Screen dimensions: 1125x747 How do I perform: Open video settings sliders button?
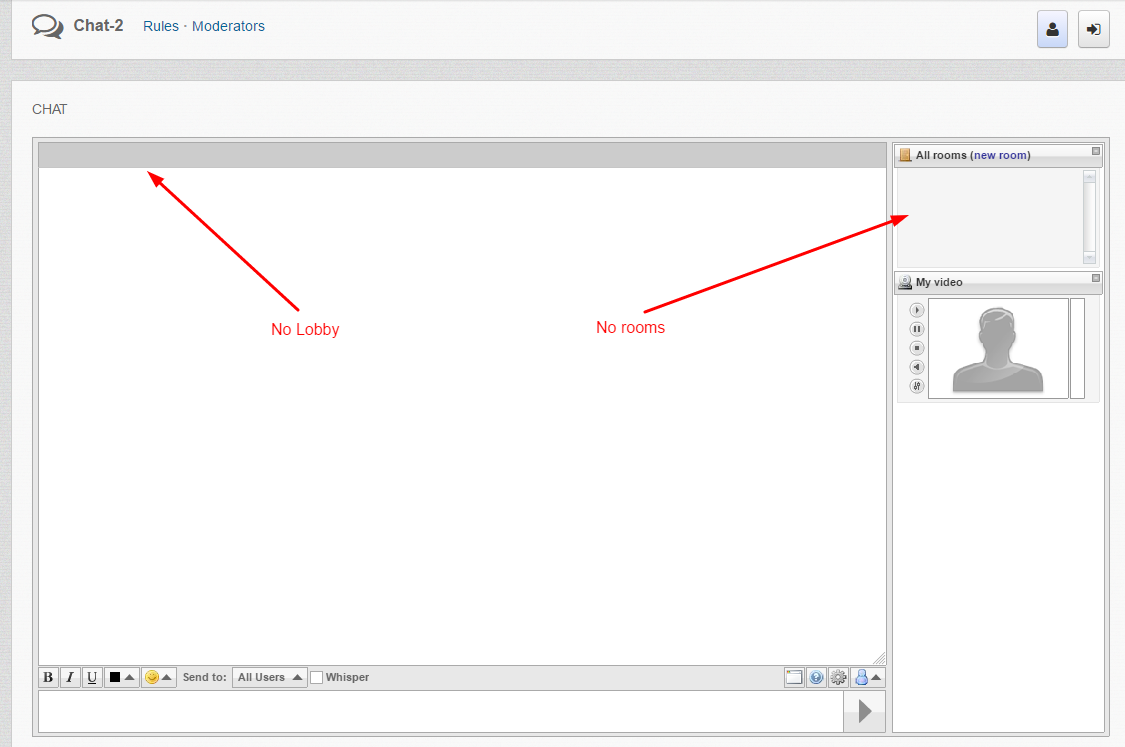[x=916, y=386]
